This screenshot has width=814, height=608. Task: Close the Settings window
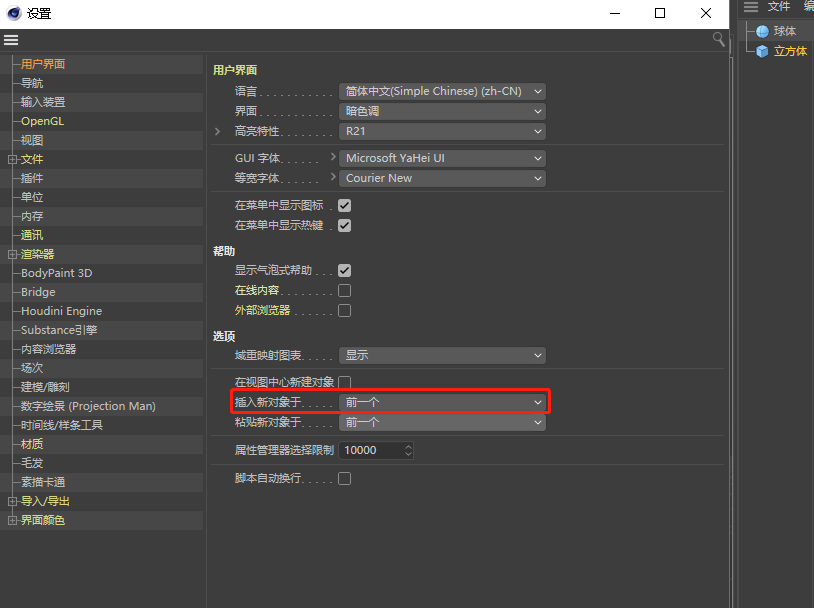pos(706,13)
